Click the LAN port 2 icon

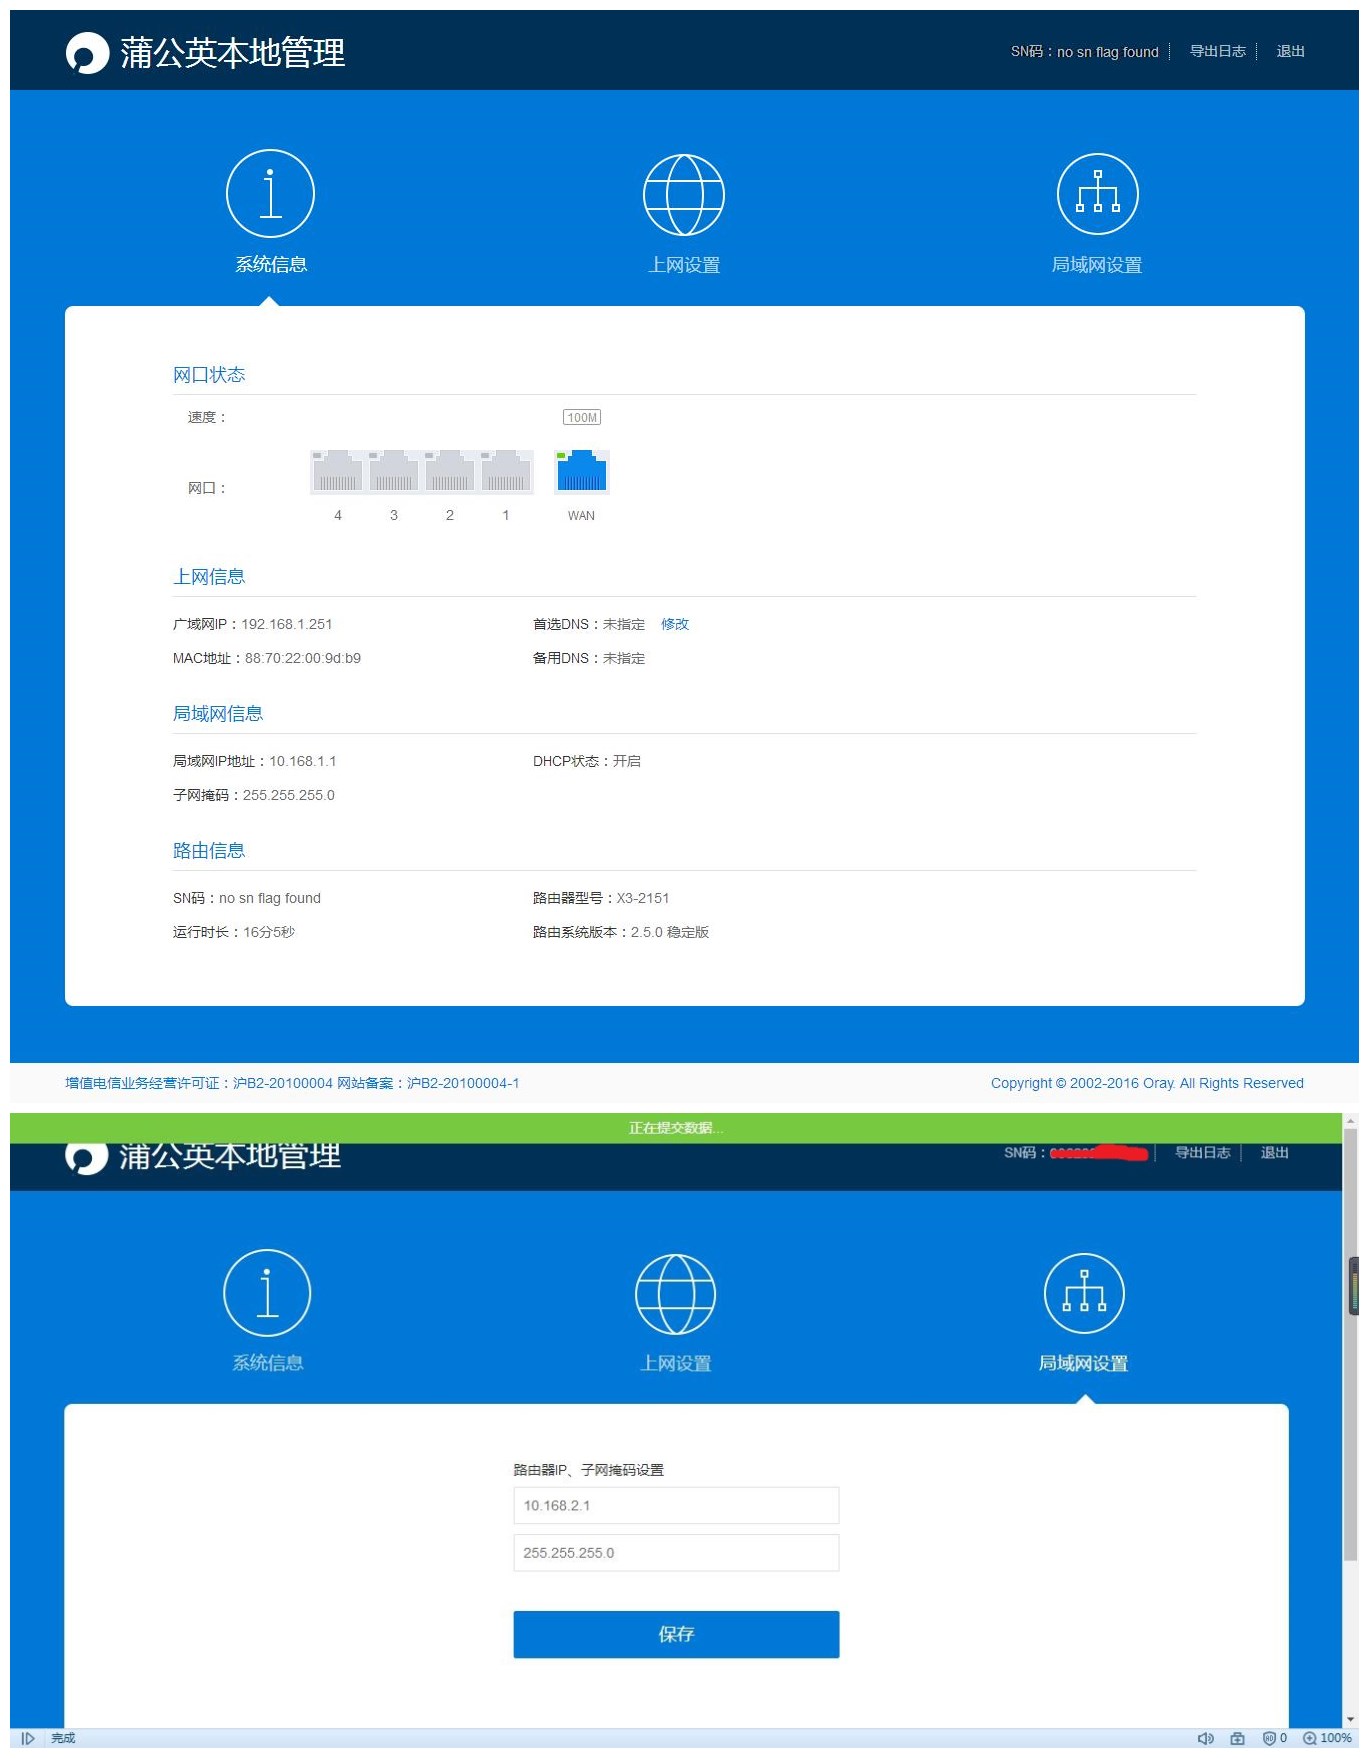pos(450,471)
